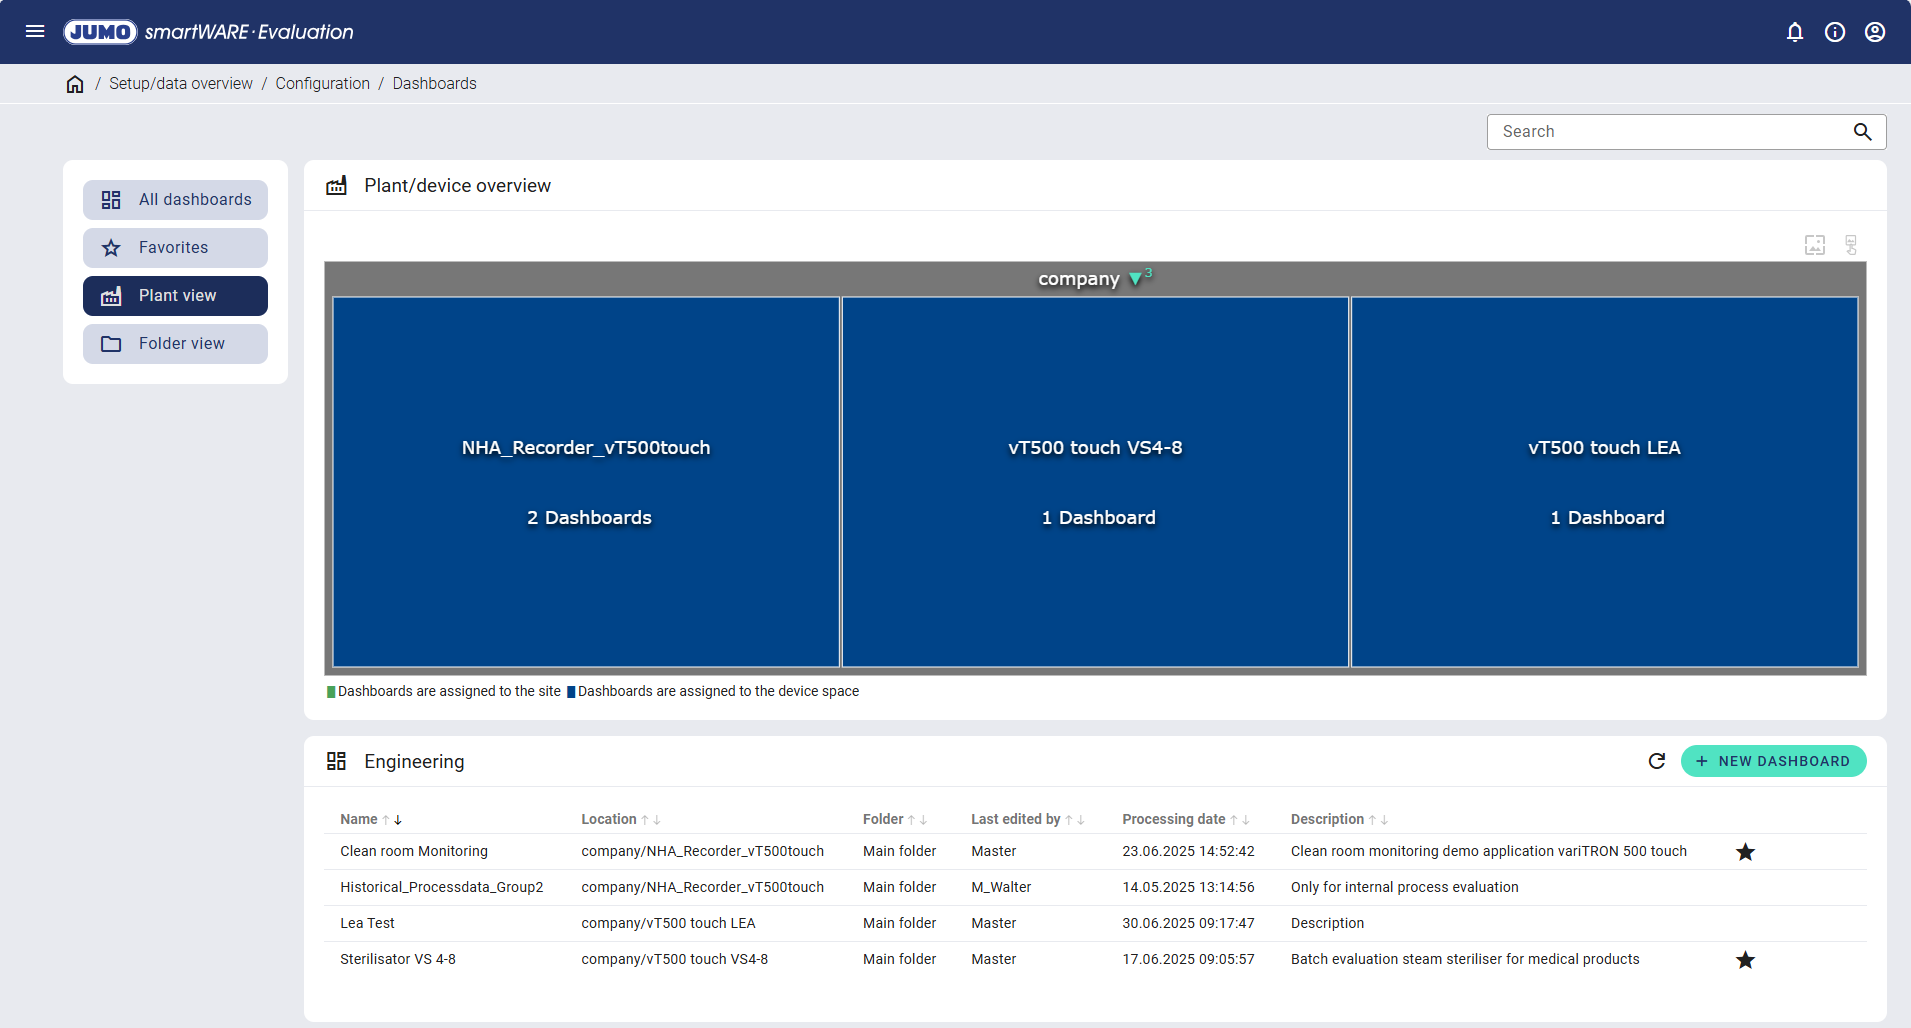Click the fit-to-view icon above the plant map
The width and height of the screenshot is (1911, 1028).
pyautogui.click(x=1814, y=245)
